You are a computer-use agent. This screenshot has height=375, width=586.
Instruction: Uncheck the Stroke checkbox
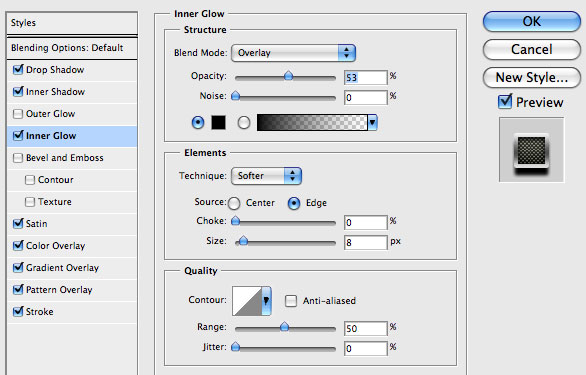coord(18,311)
